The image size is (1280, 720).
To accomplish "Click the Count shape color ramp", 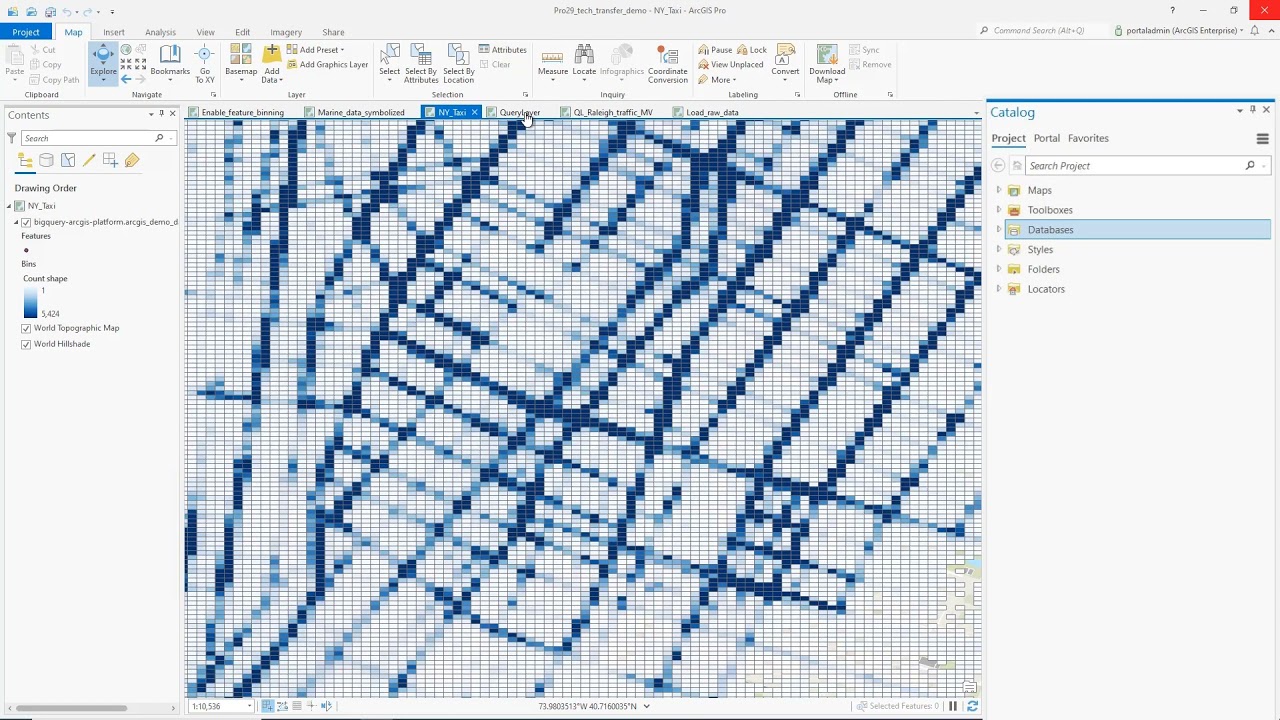I will click(x=31, y=302).
